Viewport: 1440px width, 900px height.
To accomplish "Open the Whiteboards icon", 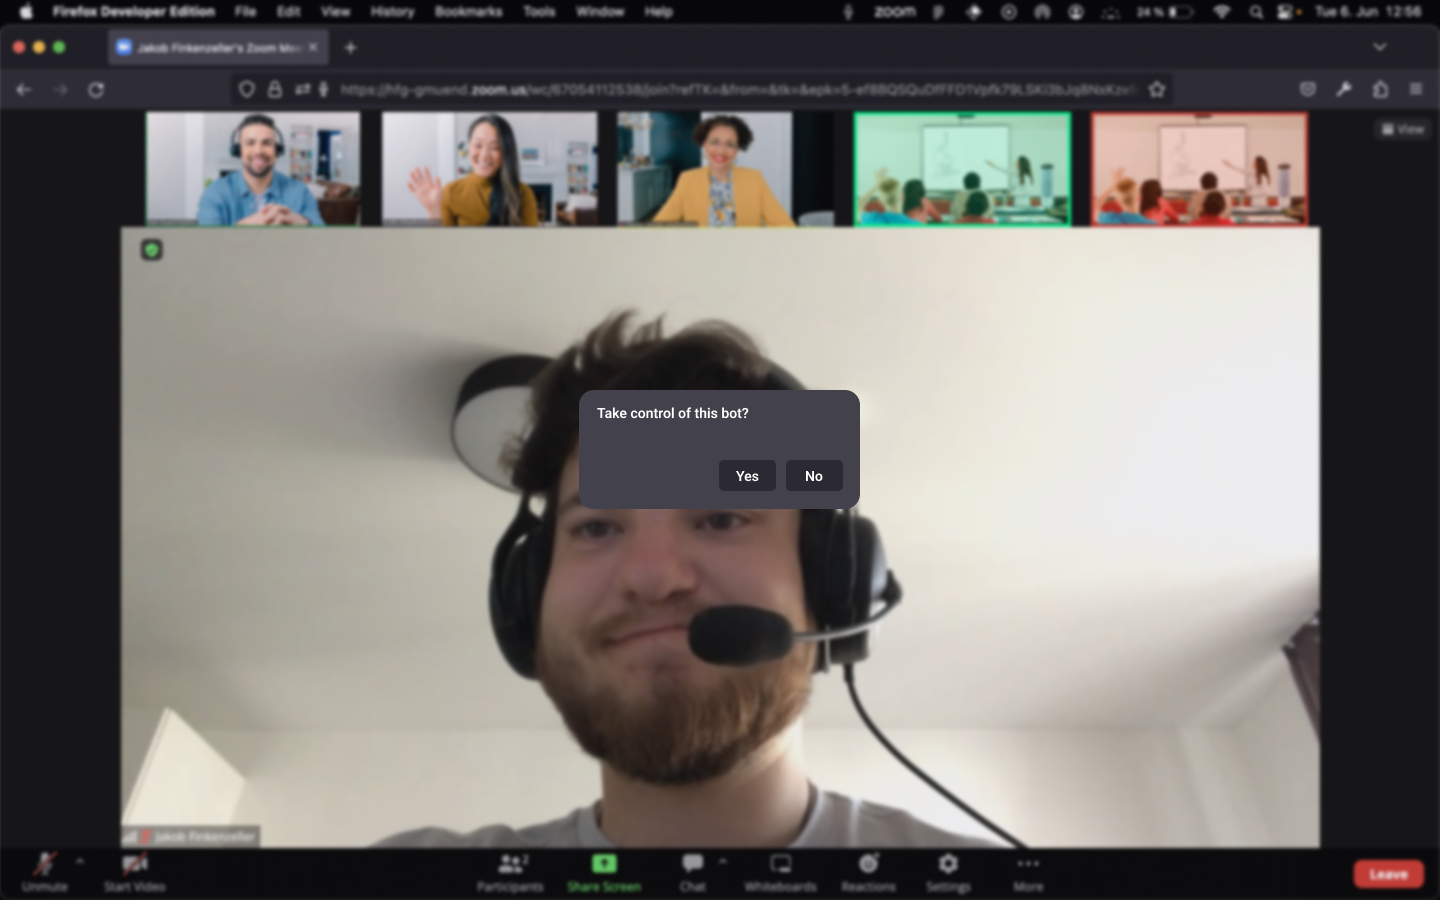I will pos(781,863).
